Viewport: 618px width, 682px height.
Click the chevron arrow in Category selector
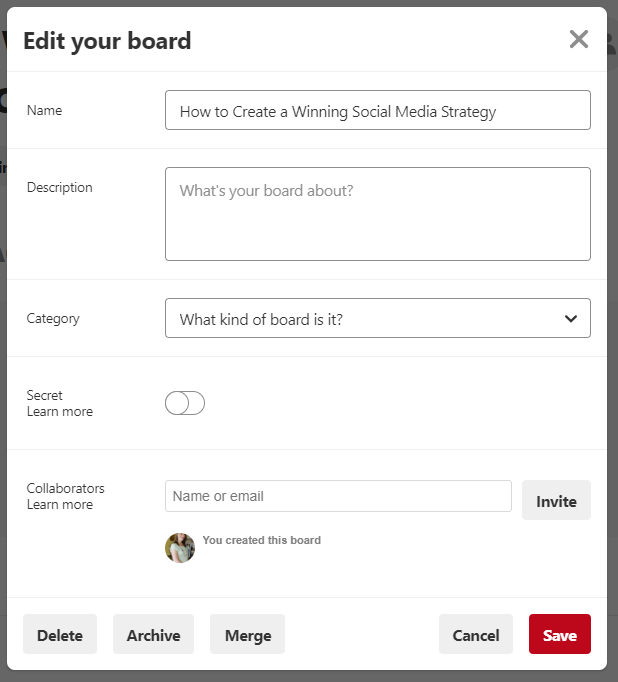[571, 319]
